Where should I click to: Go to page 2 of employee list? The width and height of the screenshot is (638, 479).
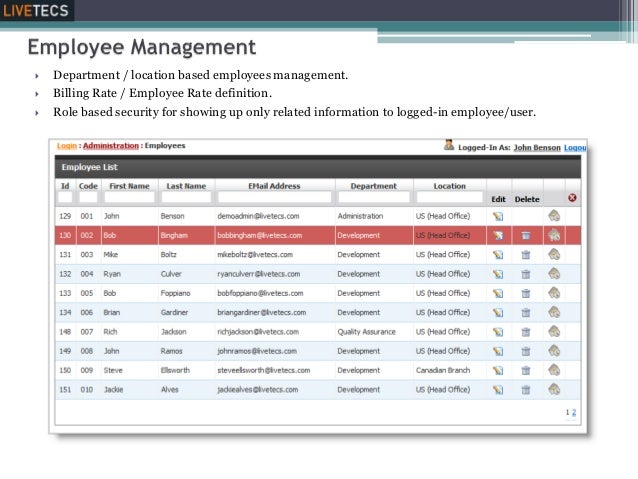[x=574, y=412]
